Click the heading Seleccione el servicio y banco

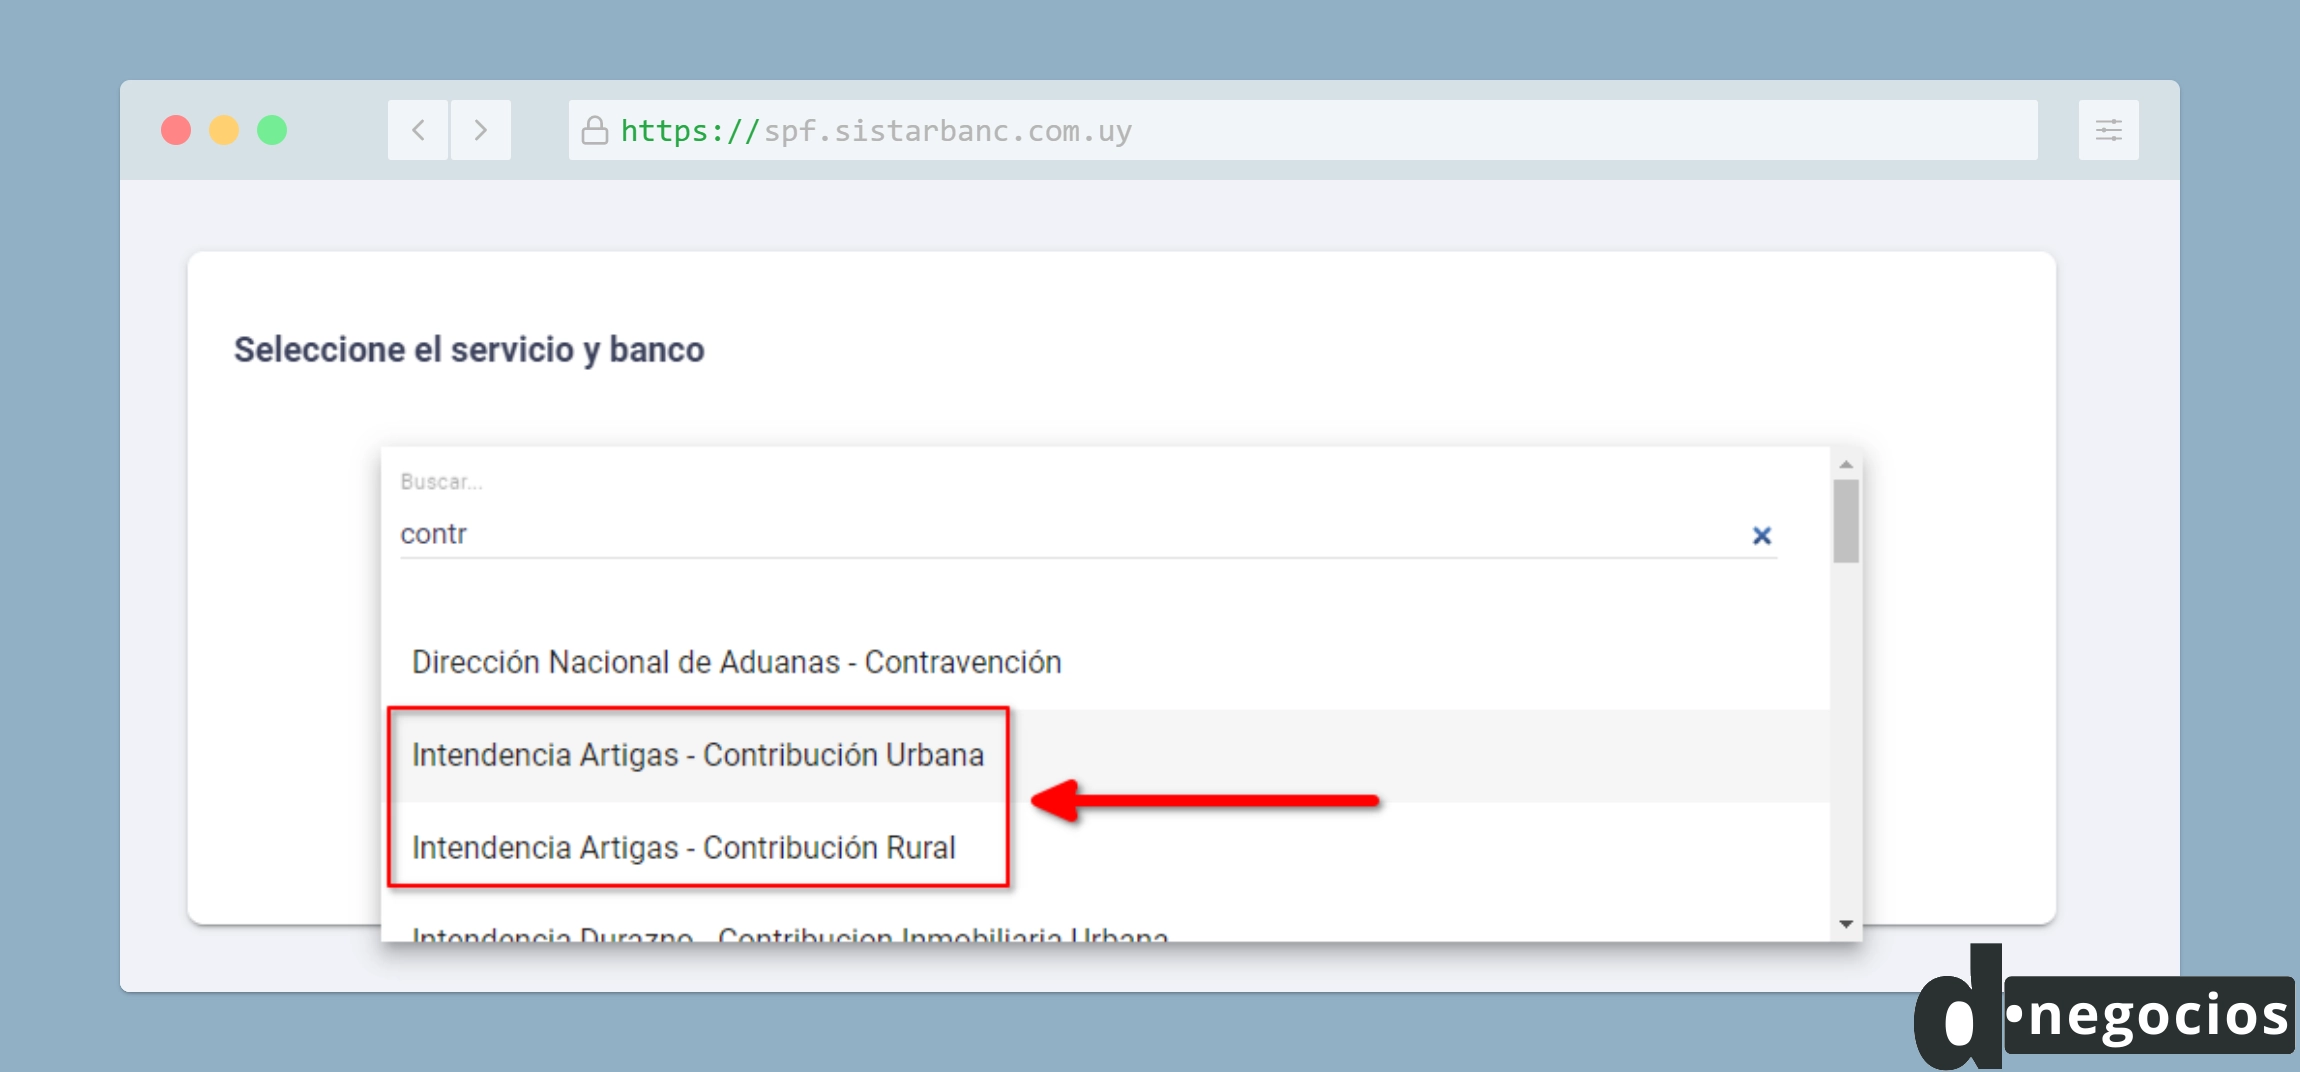click(469, 350)
